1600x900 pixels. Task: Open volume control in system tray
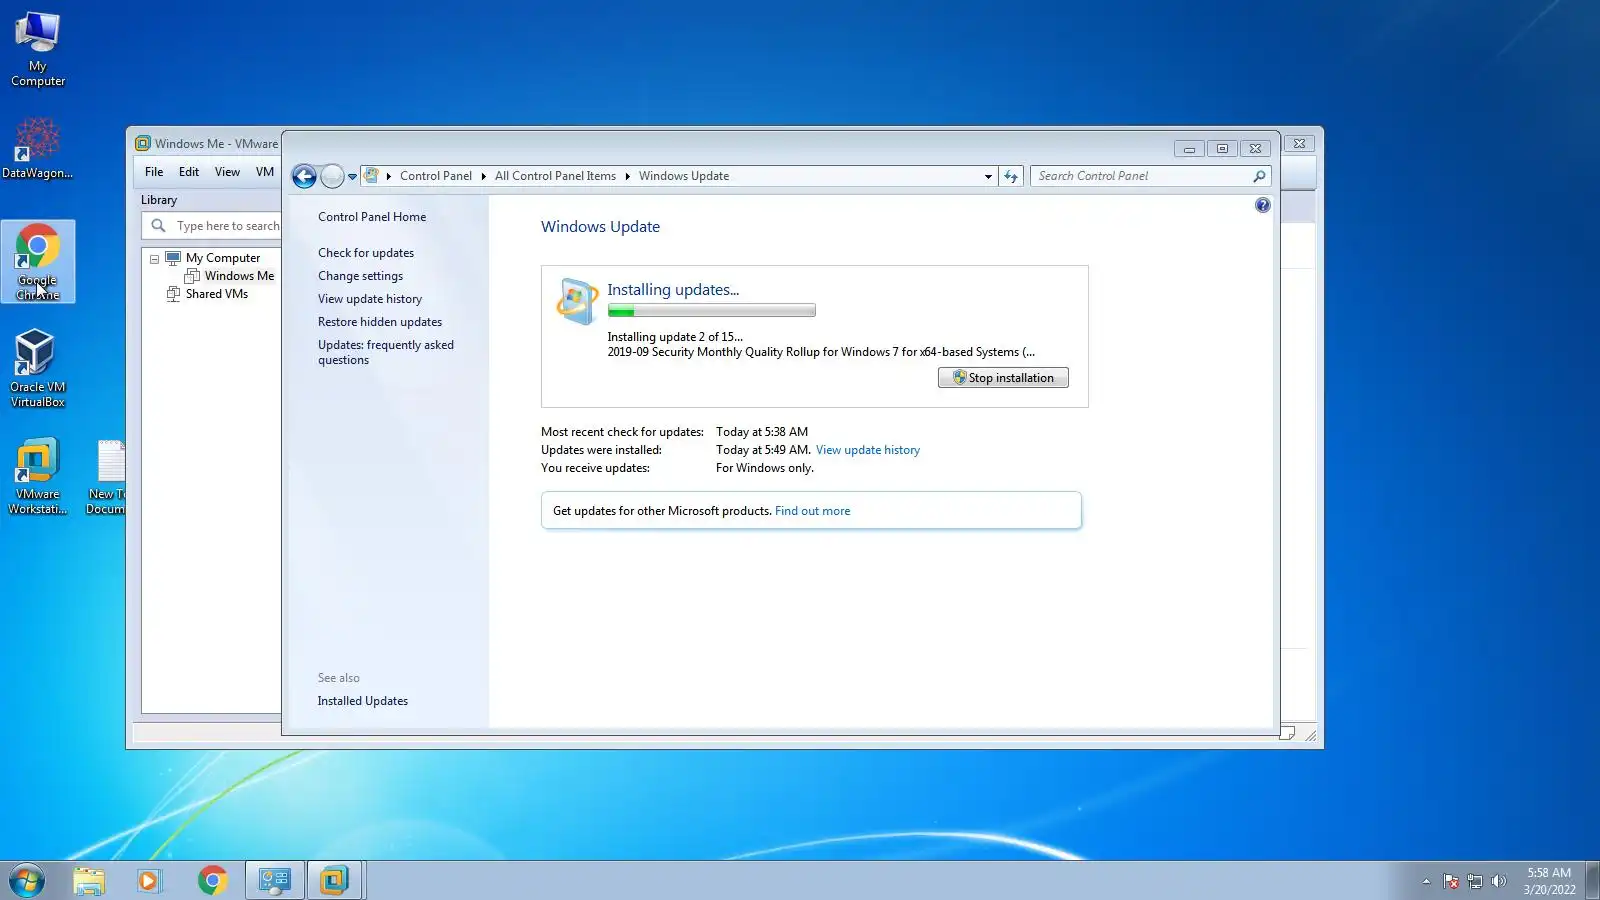pos(1498,881)
